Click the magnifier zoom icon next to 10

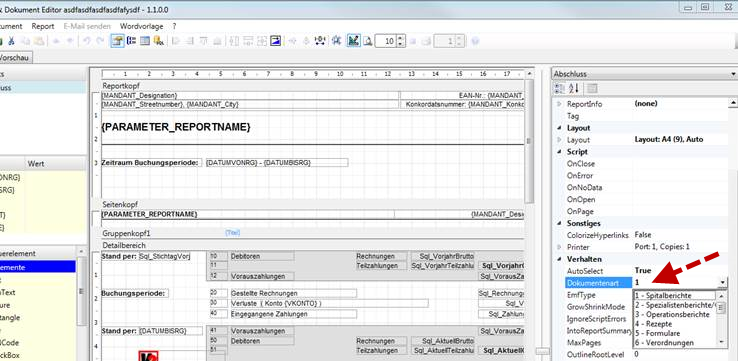[x=368, y=41]
